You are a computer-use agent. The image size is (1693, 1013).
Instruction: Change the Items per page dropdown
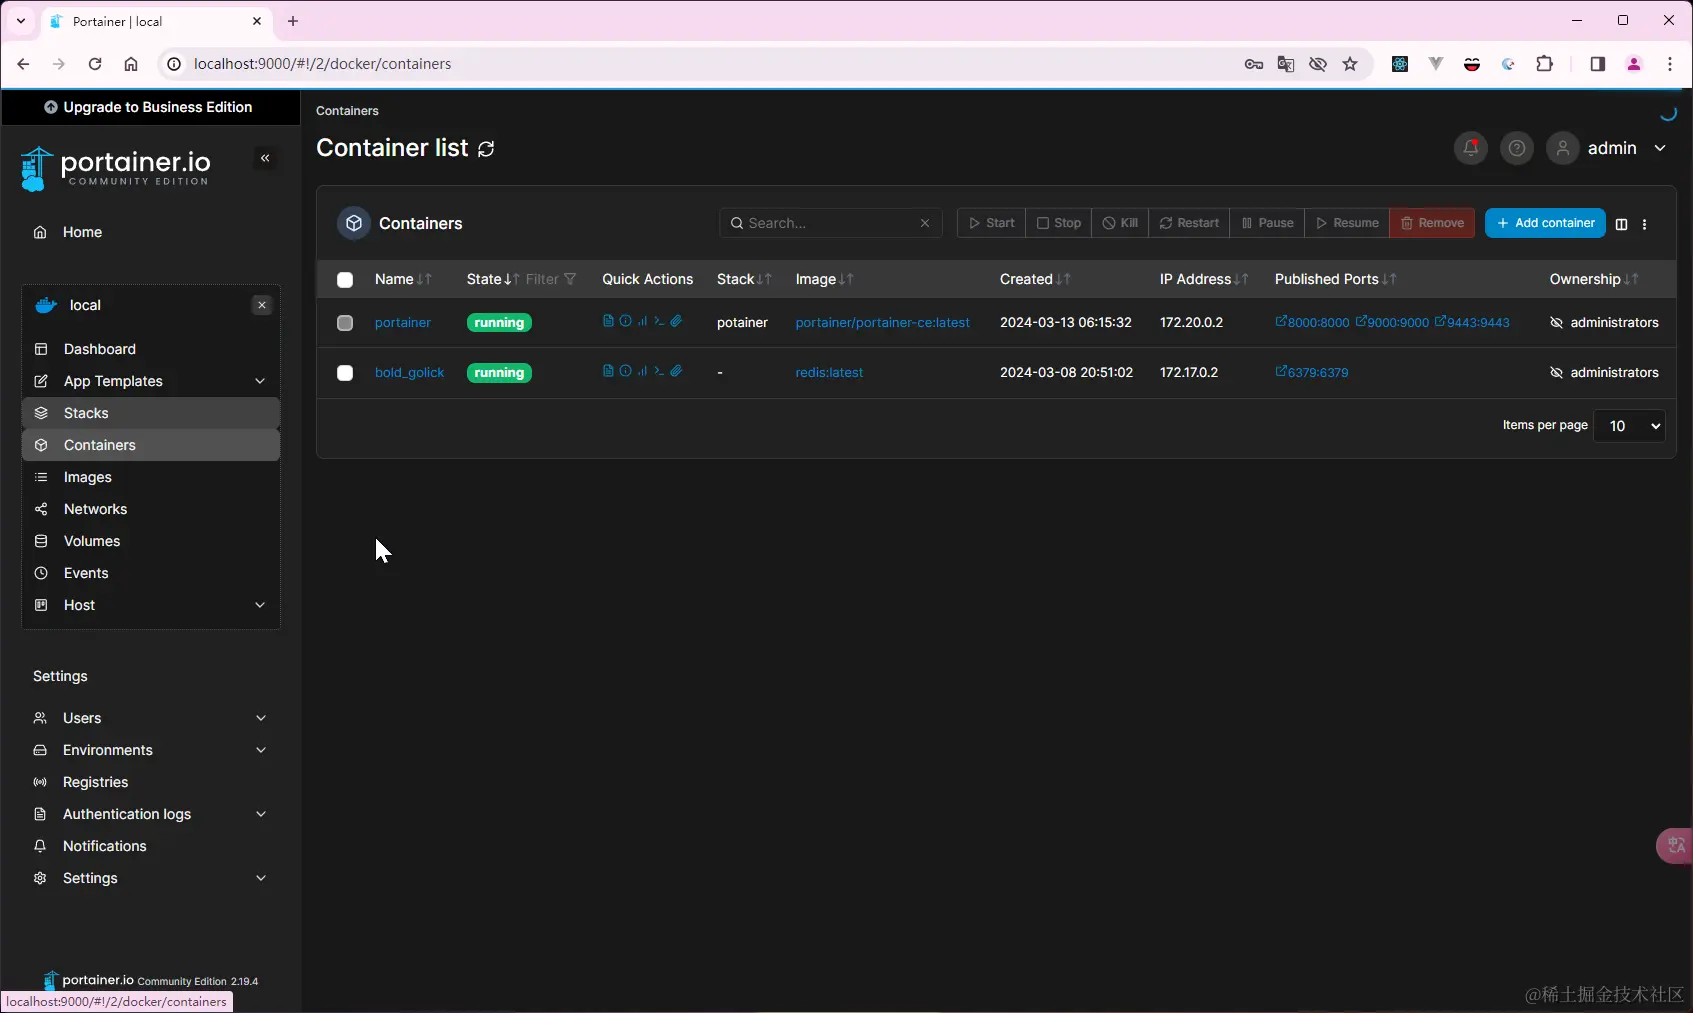pos(1629,426)
